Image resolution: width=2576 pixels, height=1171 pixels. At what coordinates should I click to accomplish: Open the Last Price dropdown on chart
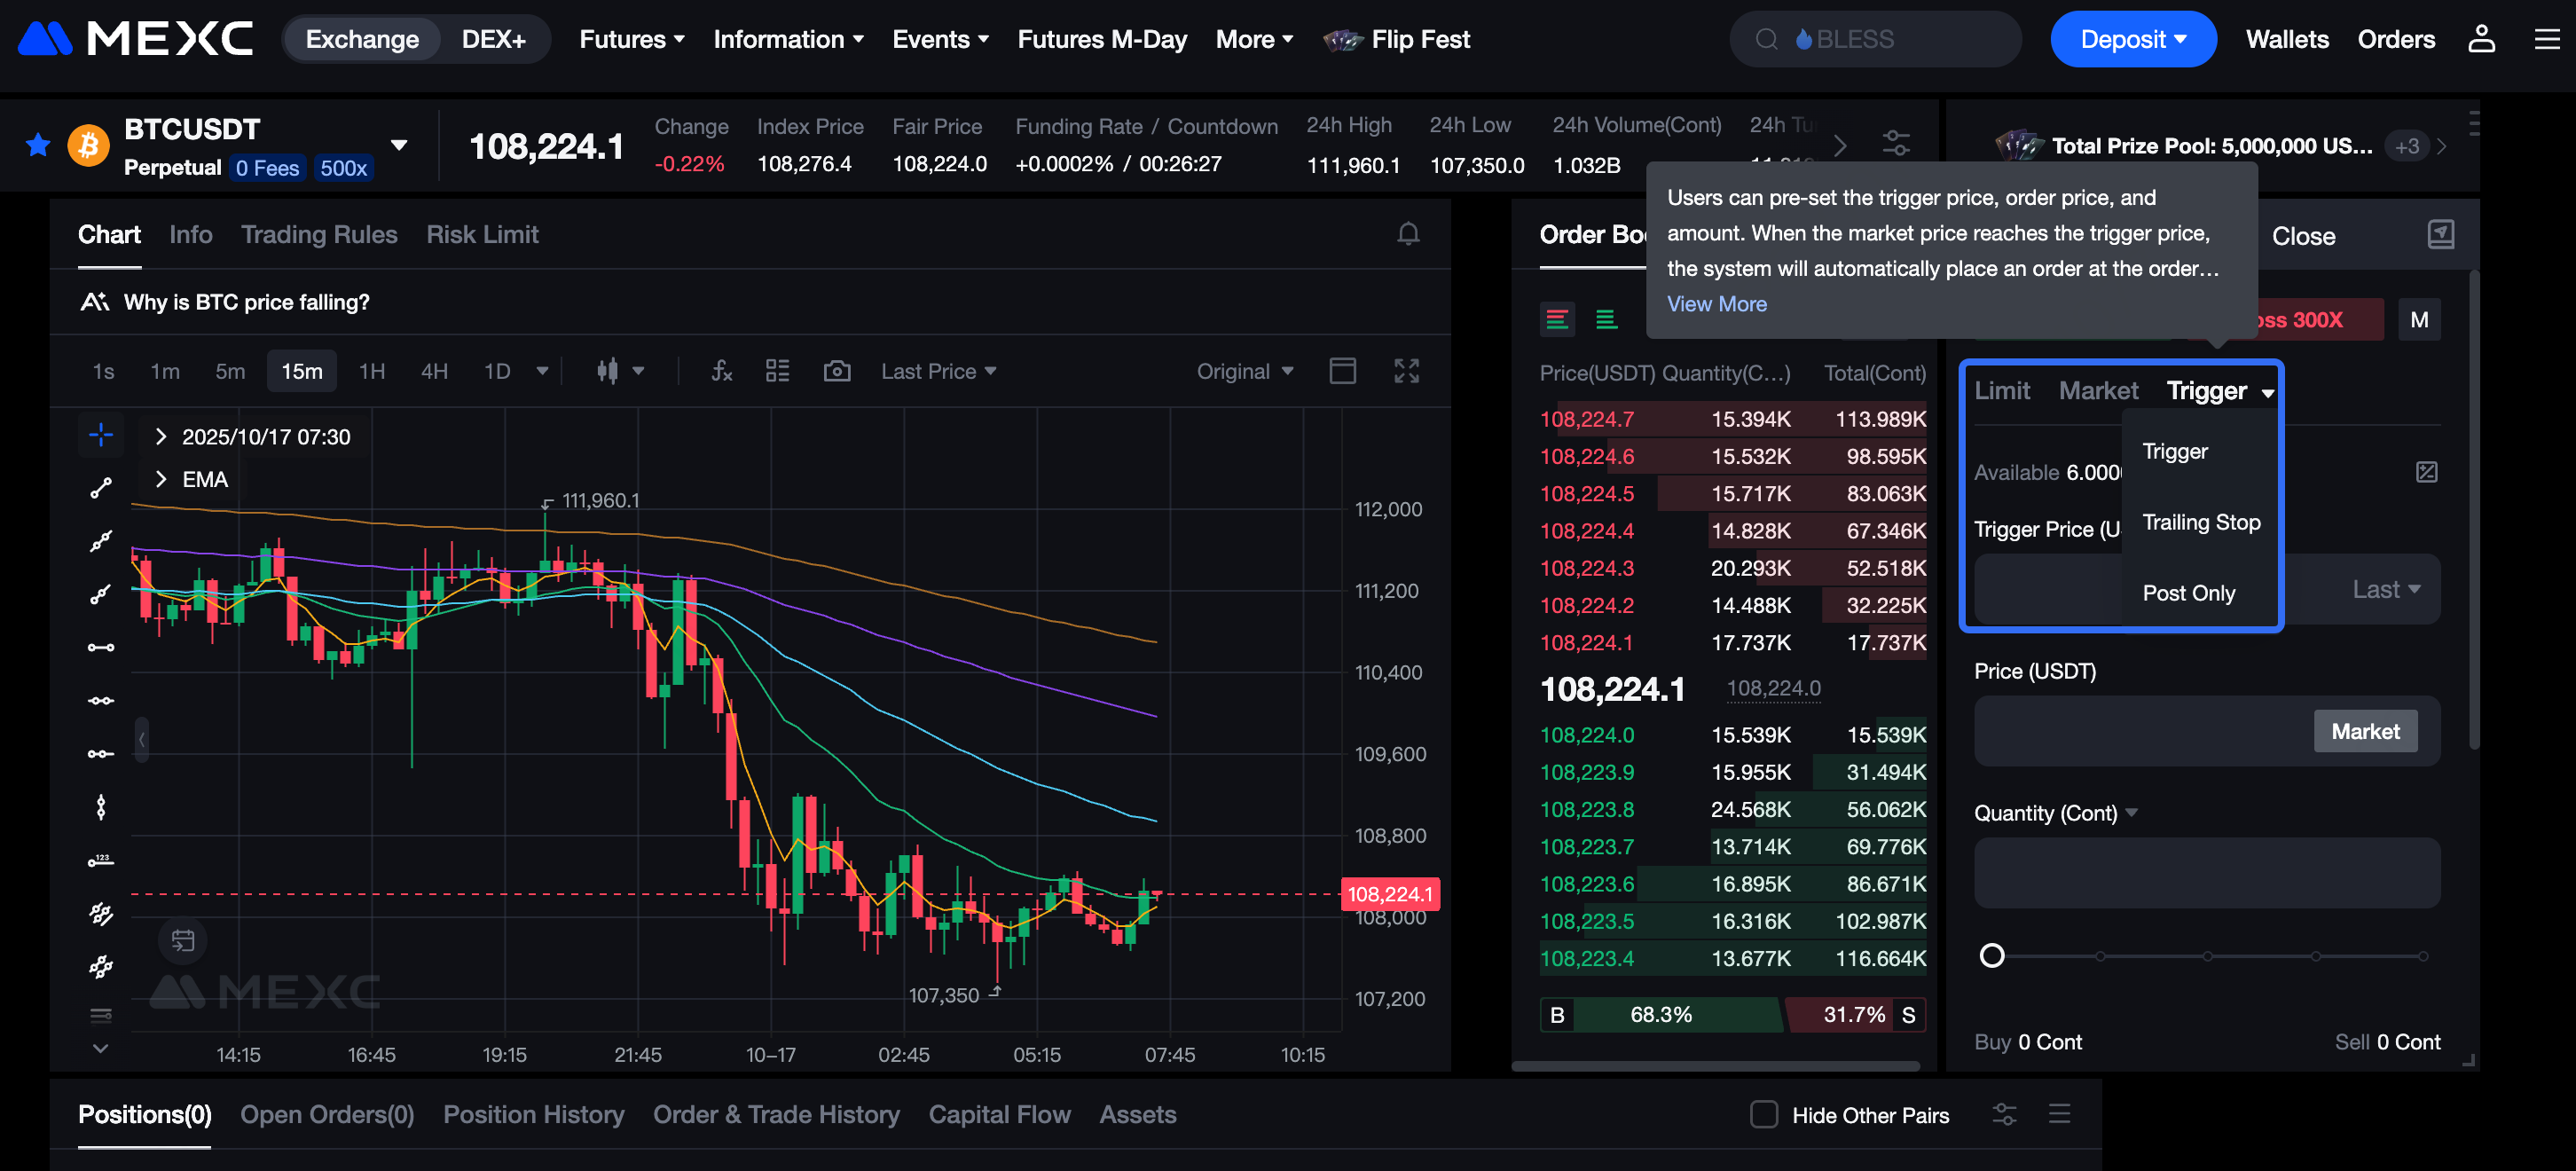937,371
